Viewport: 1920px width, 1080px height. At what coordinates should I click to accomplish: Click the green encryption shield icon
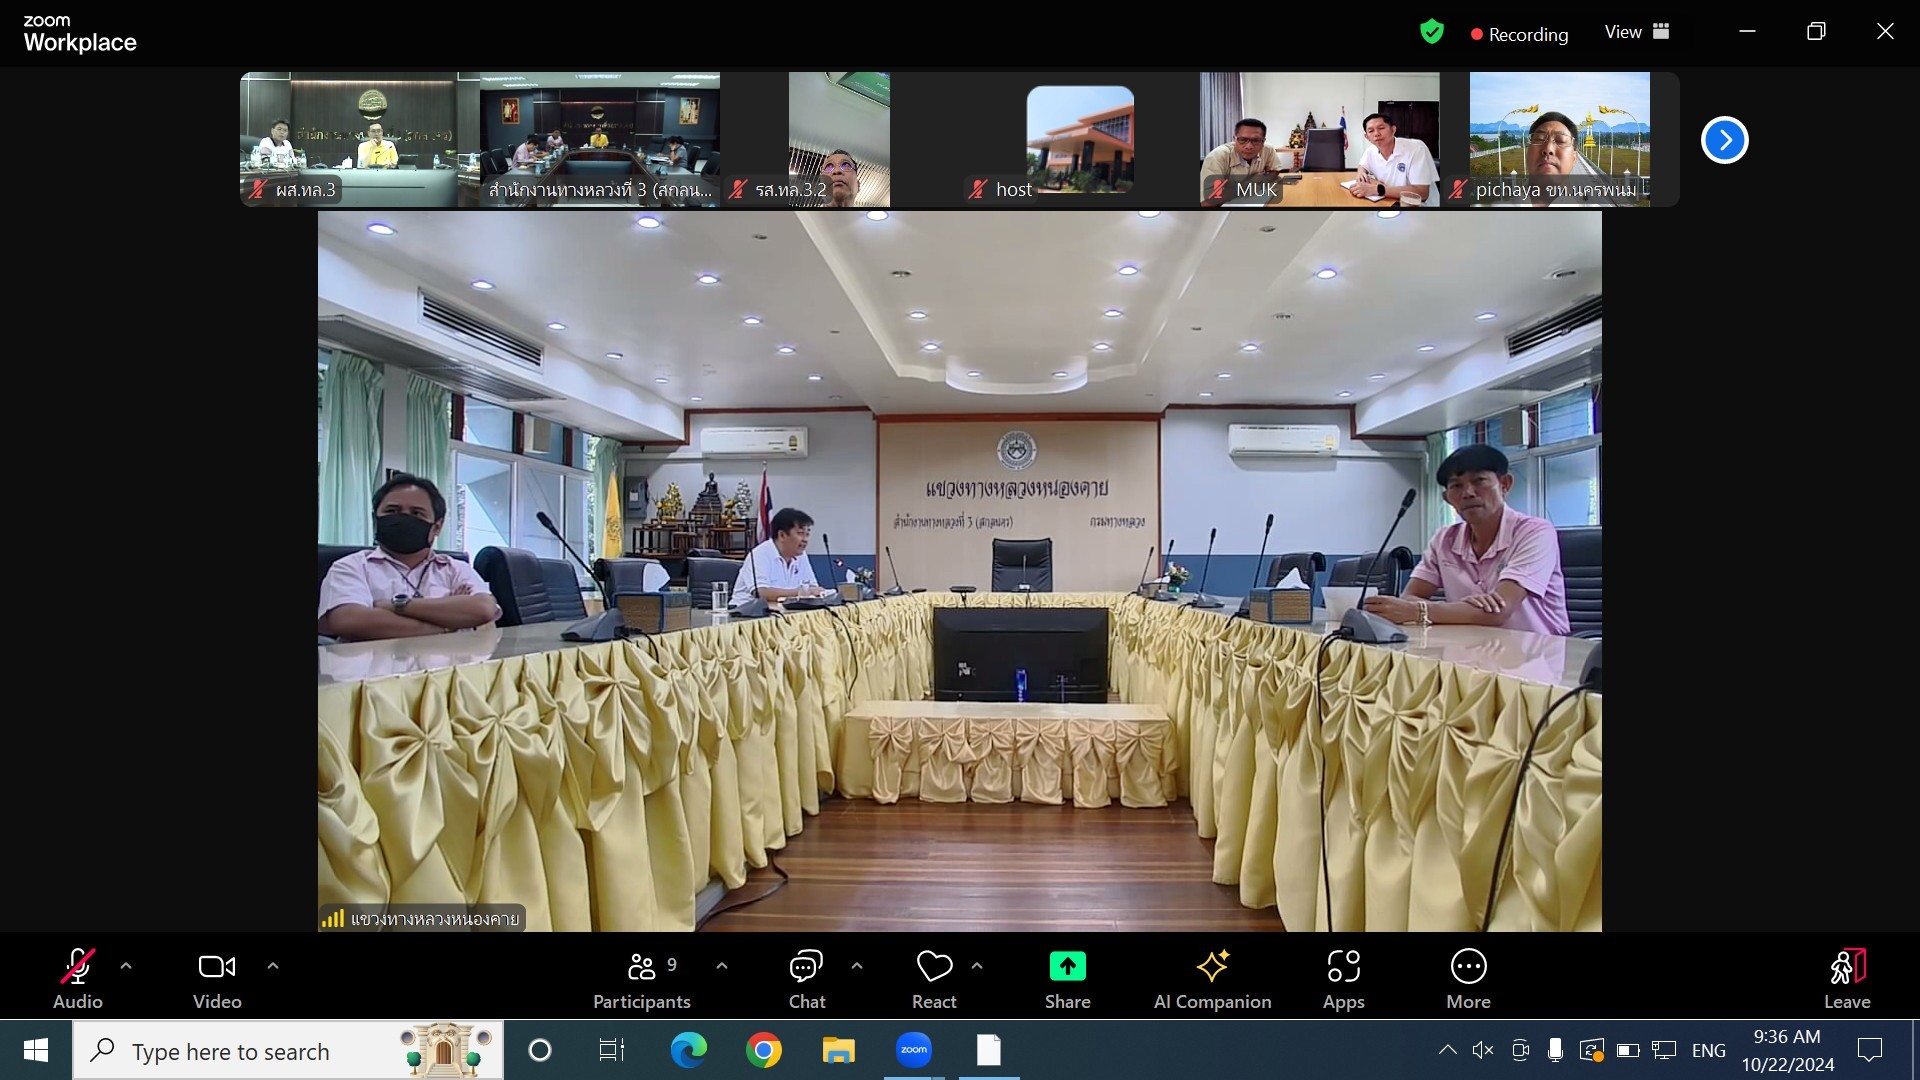(1432, 32)
